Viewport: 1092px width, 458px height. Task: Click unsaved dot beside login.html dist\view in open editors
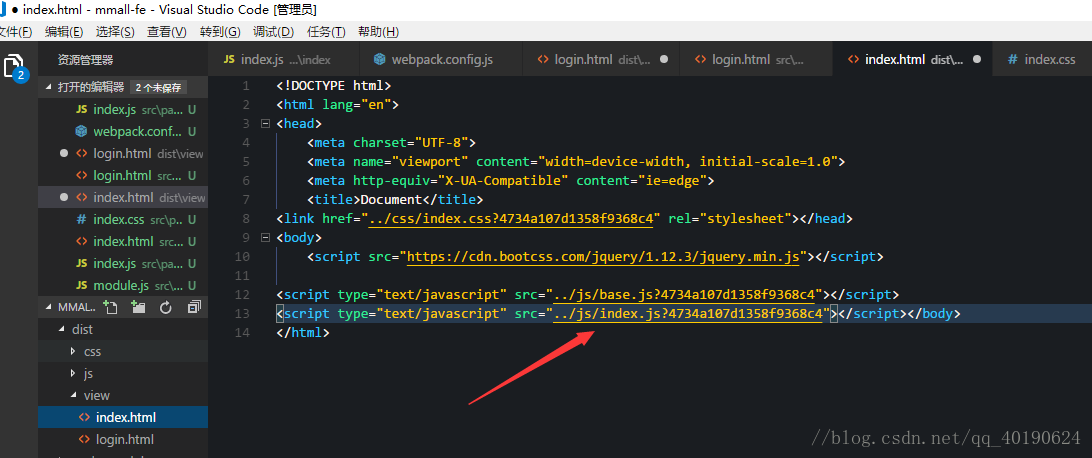[64, 153]
